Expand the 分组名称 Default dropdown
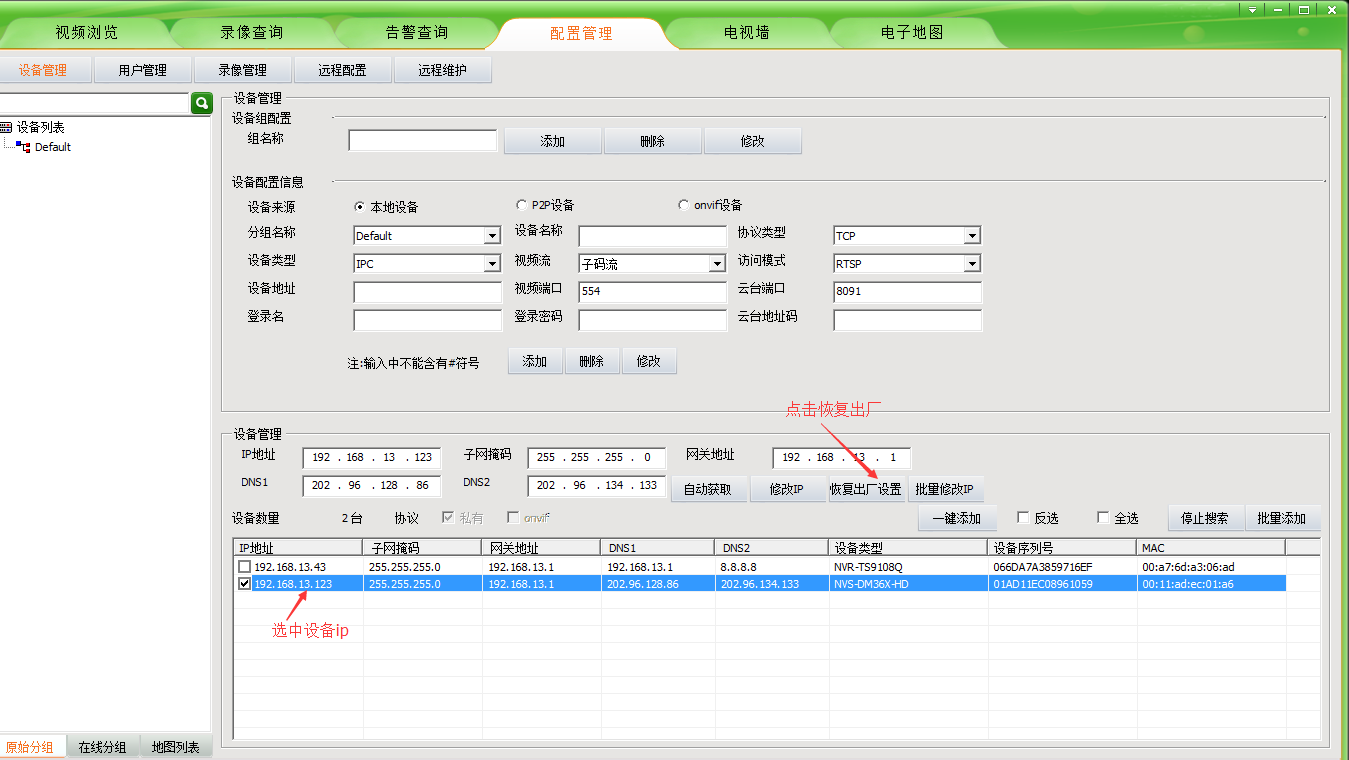1349x760 pixels. point(491,236)
